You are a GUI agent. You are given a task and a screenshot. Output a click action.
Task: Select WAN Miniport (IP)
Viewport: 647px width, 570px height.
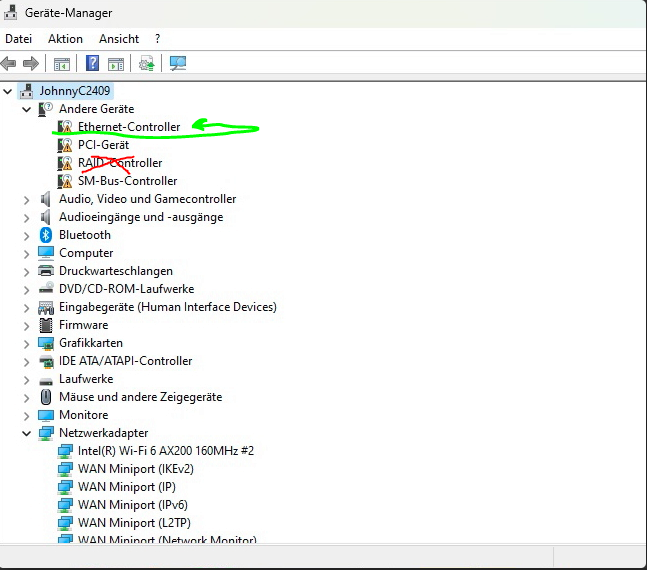point(127,487)
